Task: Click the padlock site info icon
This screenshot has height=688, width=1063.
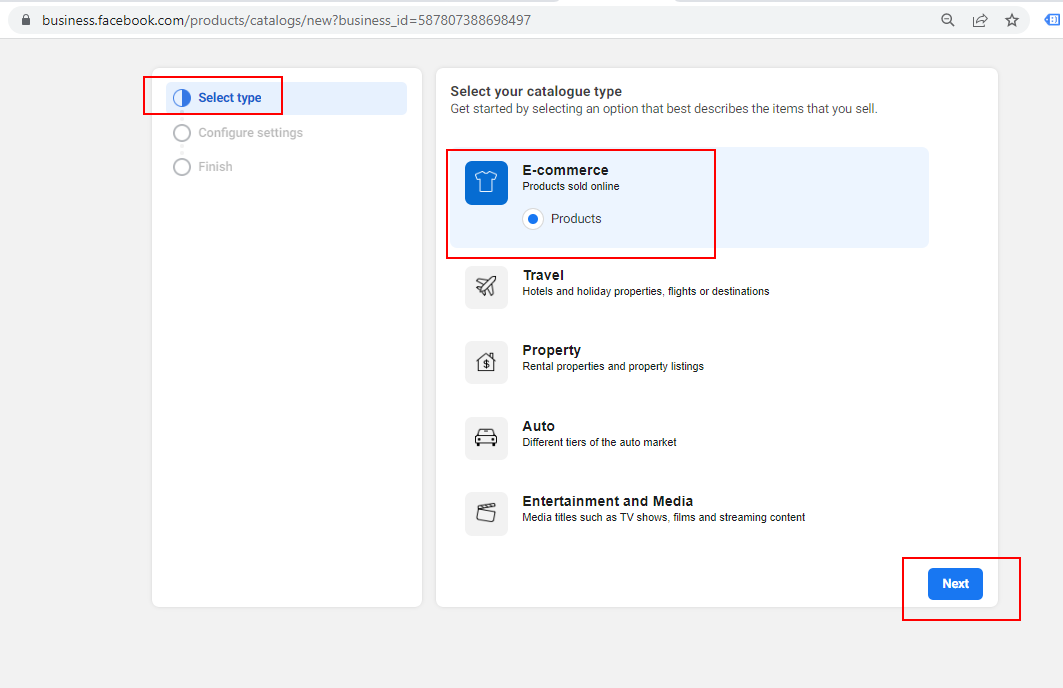Action: (25, 20)
